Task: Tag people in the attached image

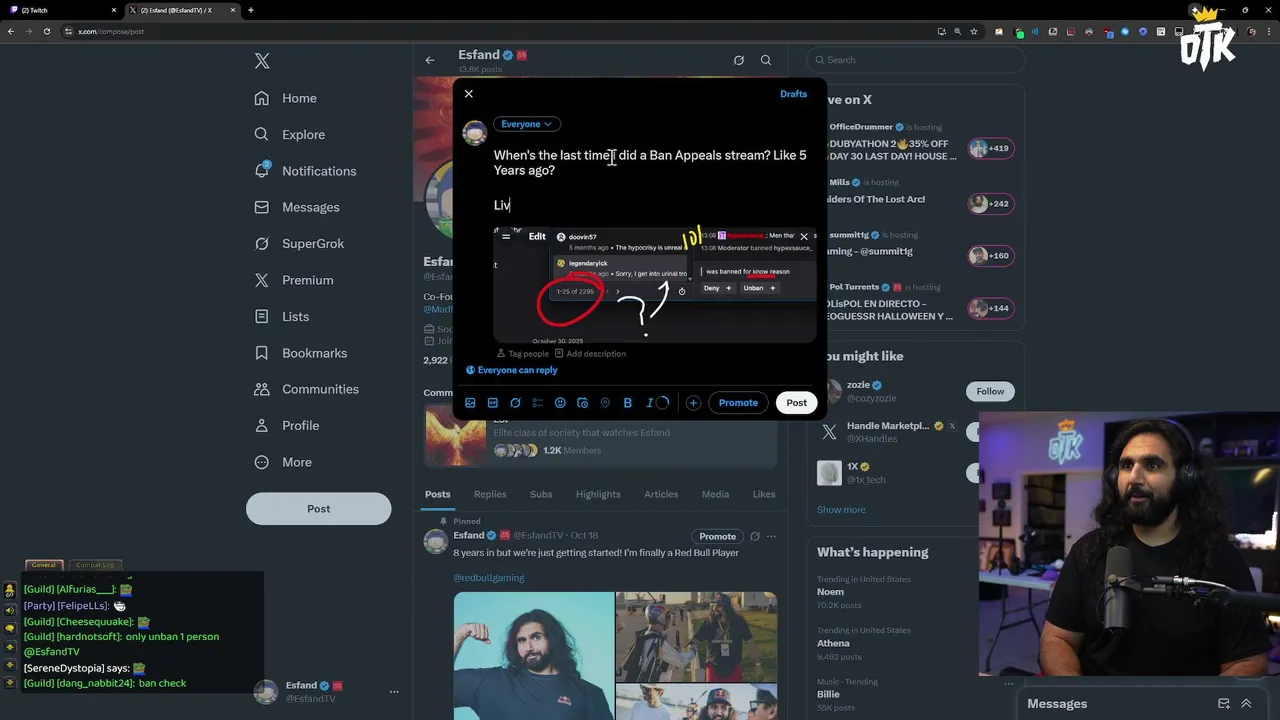Action: (523, 354)
